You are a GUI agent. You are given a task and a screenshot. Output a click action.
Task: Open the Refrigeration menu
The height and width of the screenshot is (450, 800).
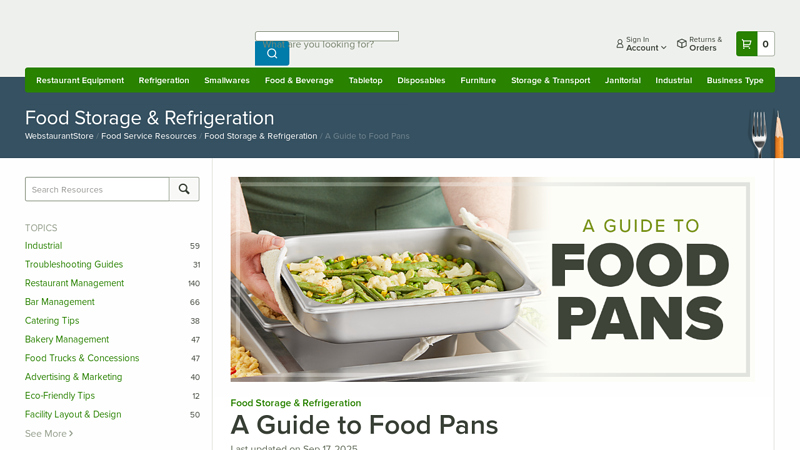tap(164, 80)
